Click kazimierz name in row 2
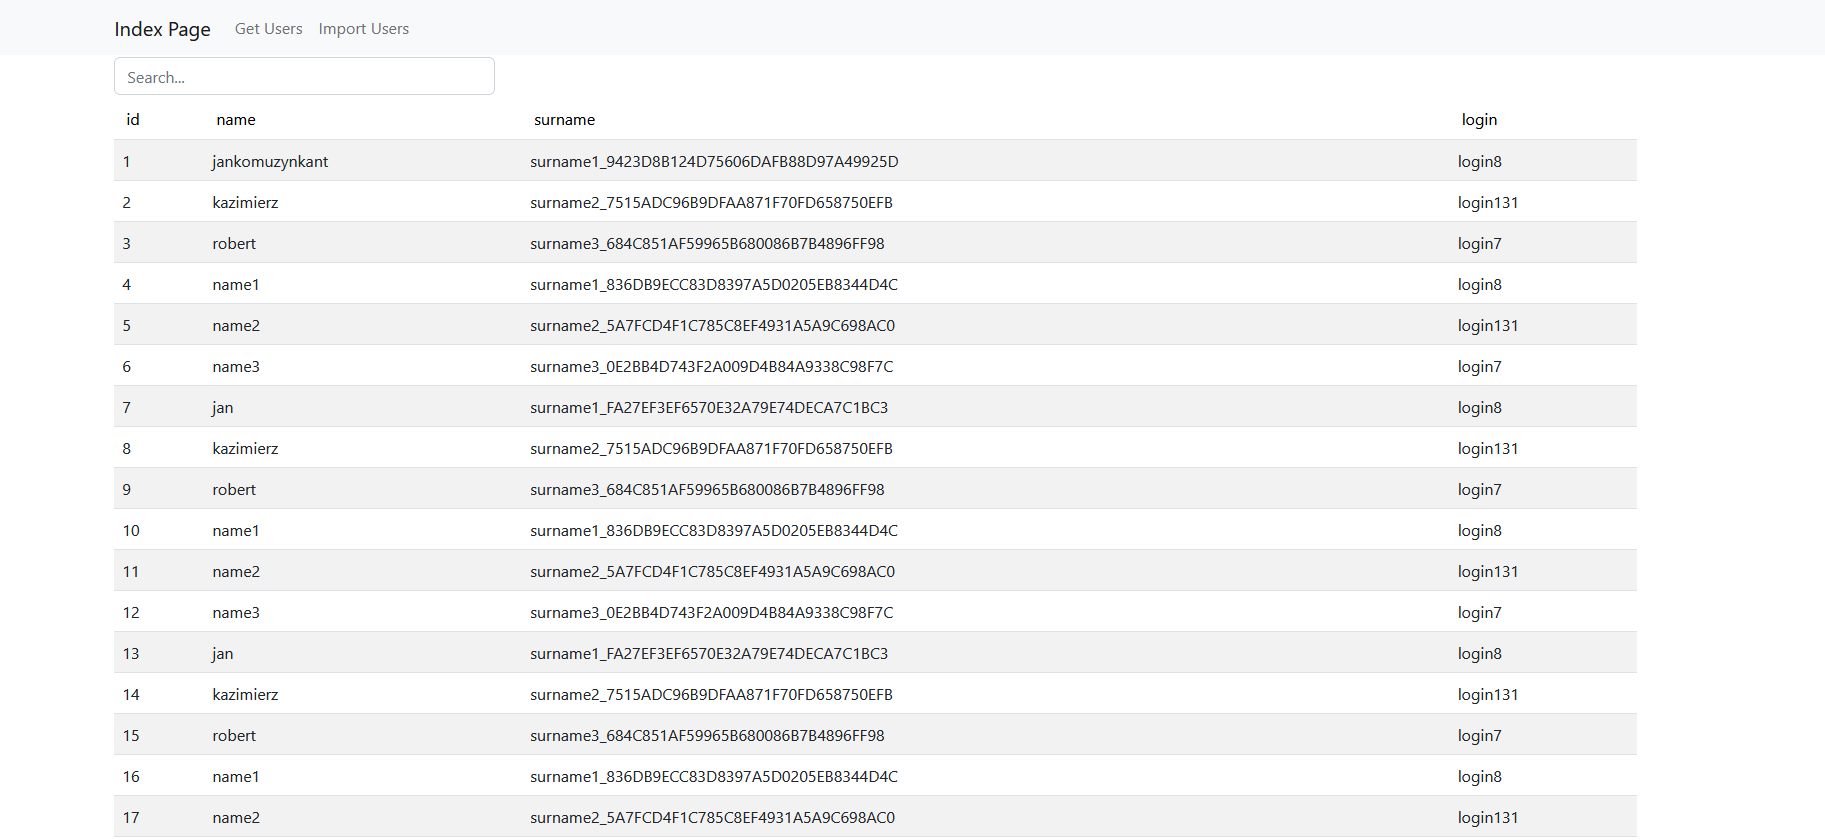Screen dimensions: 1825x840 point(245,203)
